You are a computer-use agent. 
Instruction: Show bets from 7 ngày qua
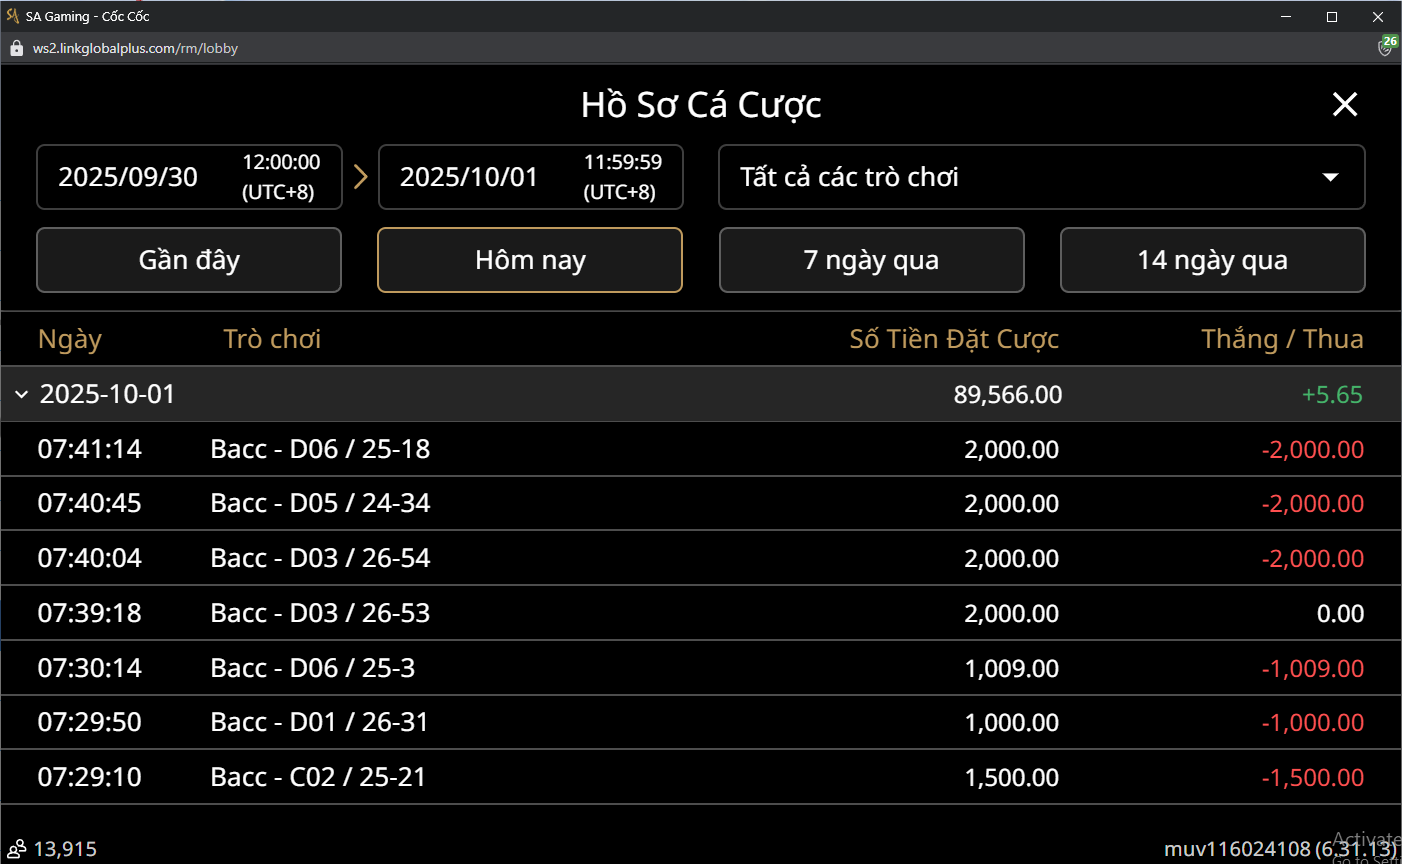(x=871, y=260)
